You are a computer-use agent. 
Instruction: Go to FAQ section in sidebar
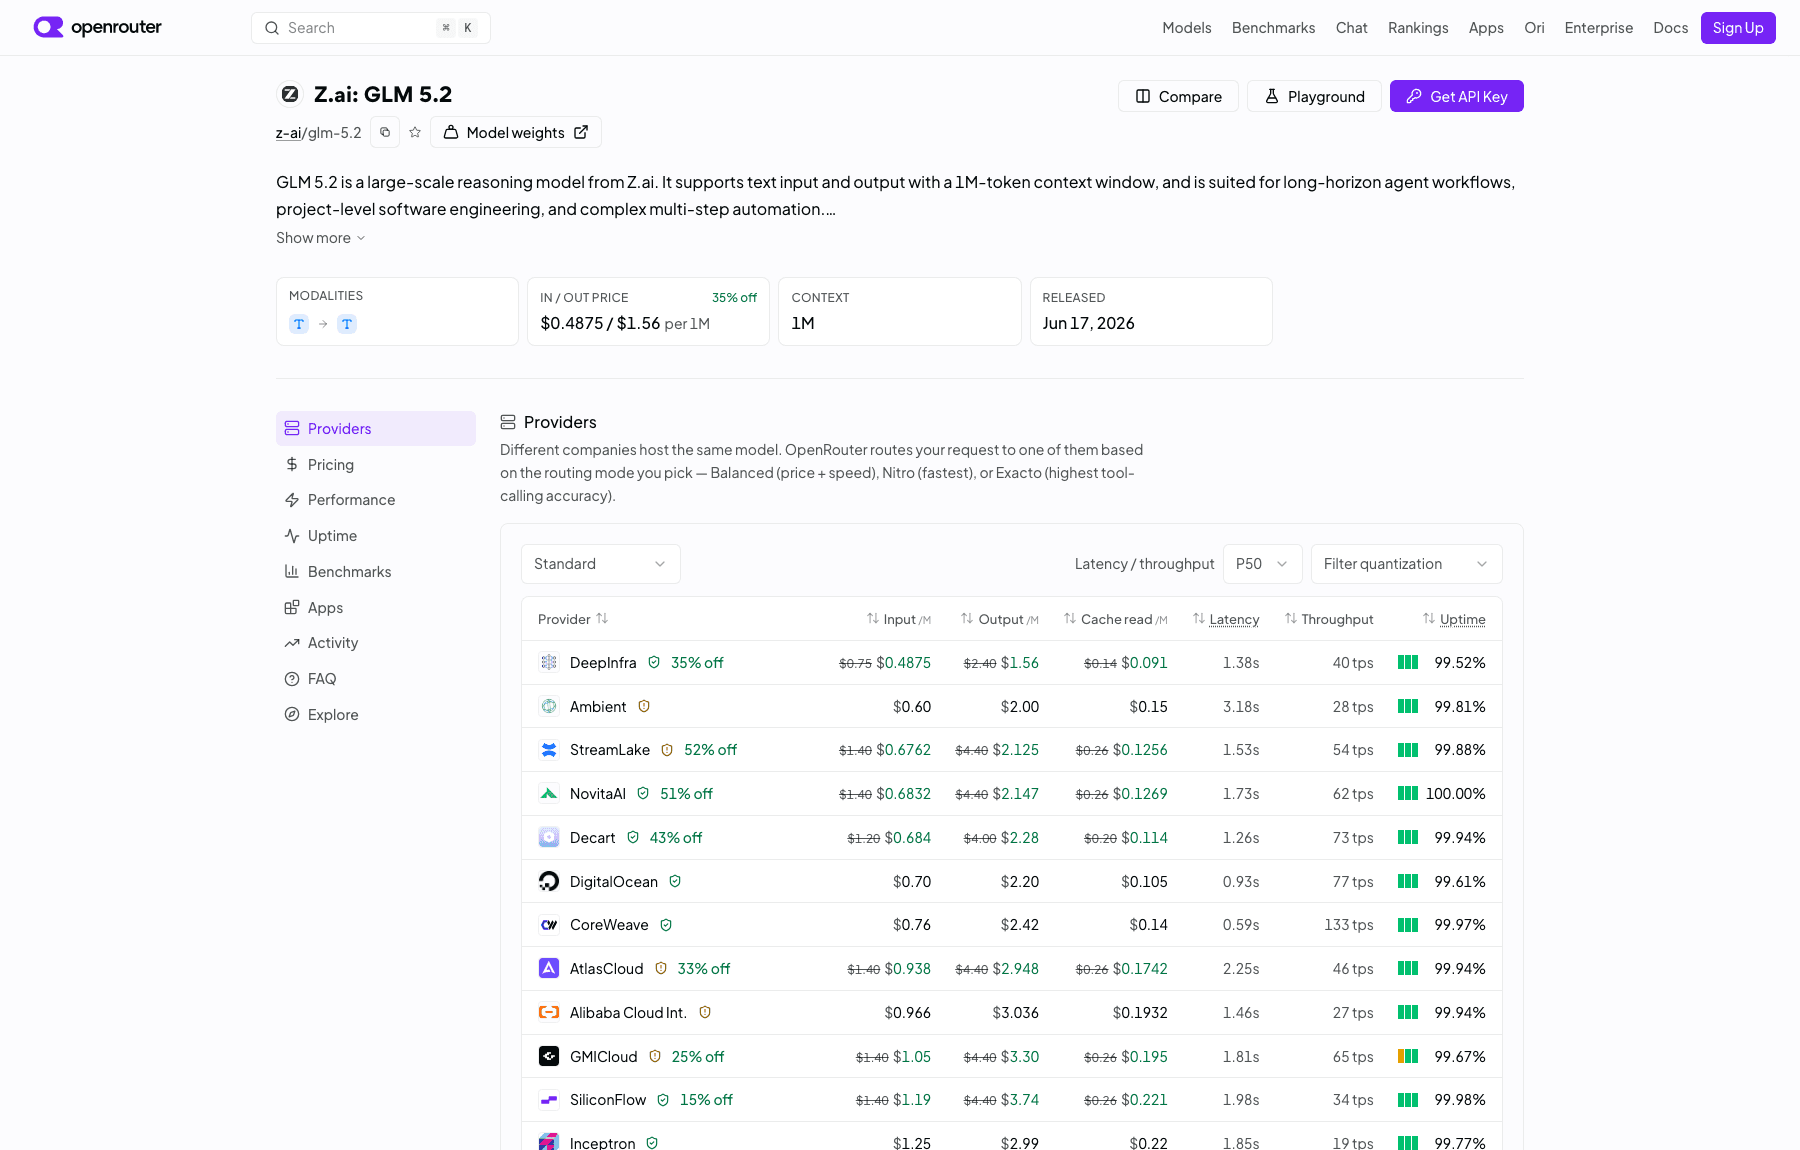click(x=376, y=679)
